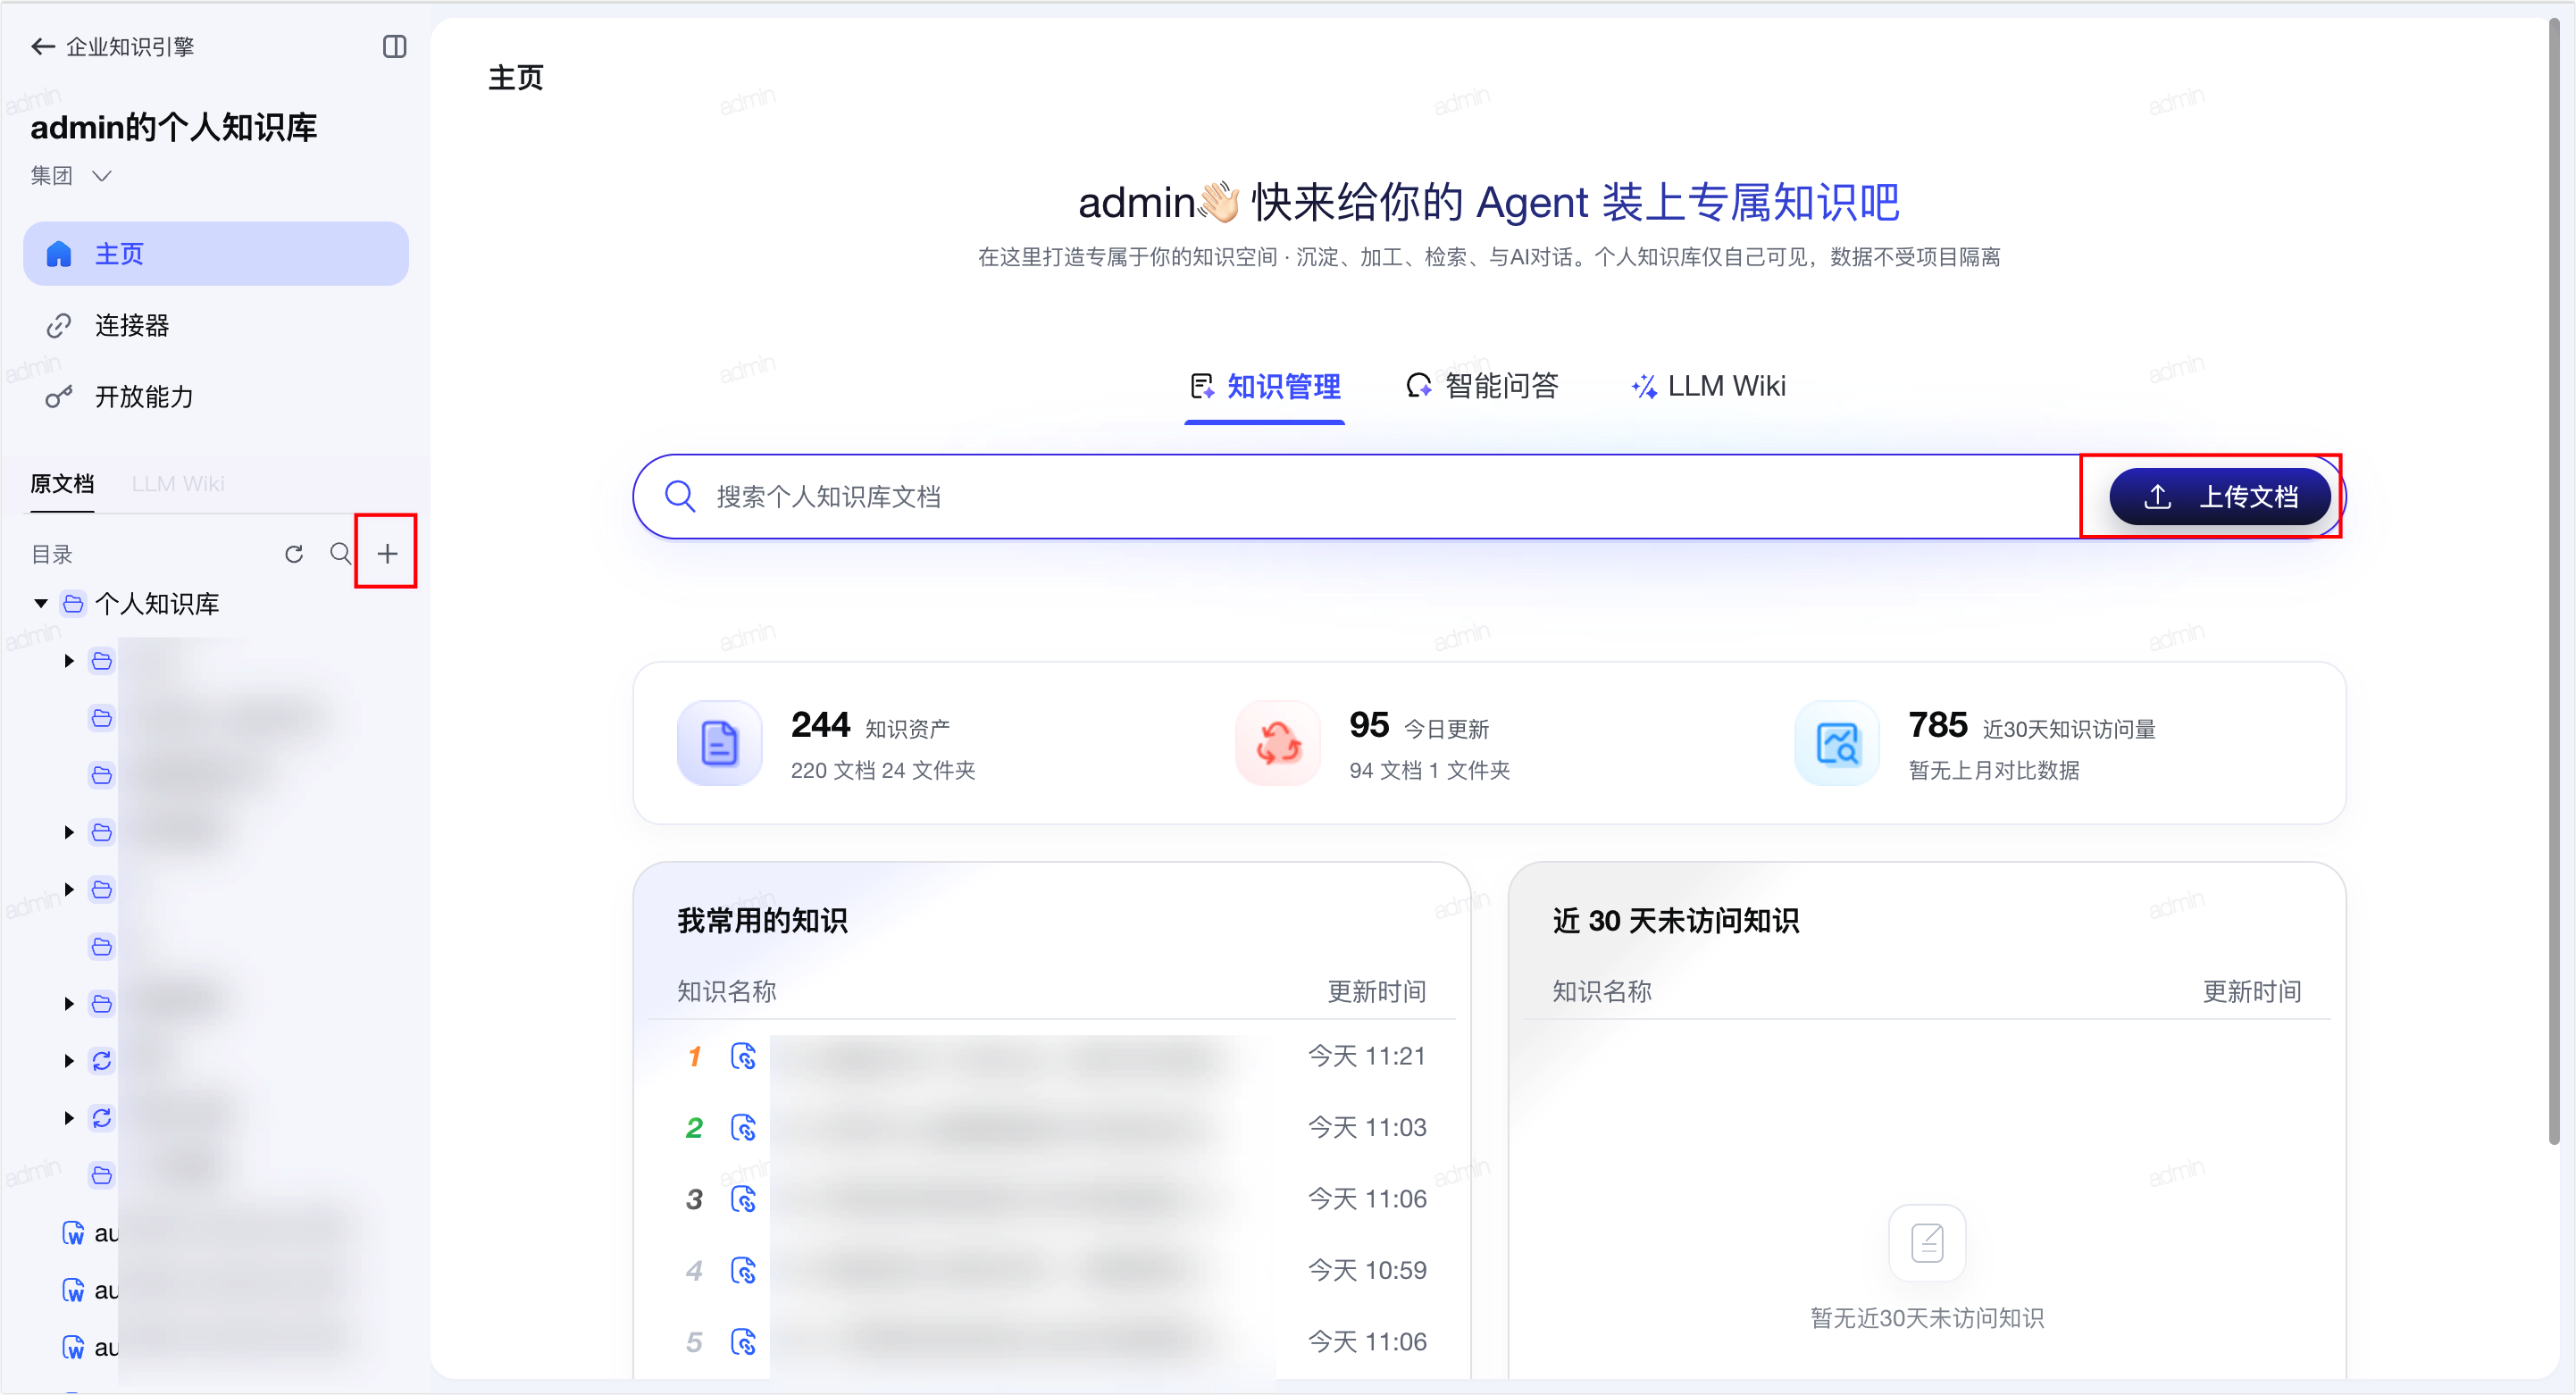Viewport: 2576px width, 1395px height.
Task: Open the 集团 dropdown
Action: pyautogui.click(x=71, y=176)
